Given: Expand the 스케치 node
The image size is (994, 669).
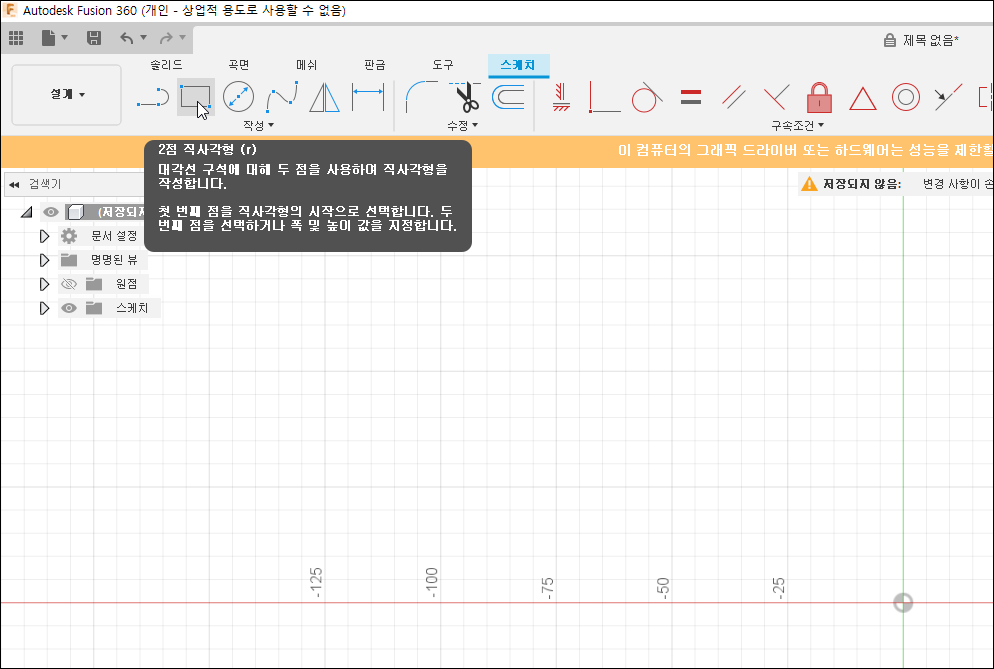Looking at the screenshot, I should pyautogui.click(x=44, y=308).
